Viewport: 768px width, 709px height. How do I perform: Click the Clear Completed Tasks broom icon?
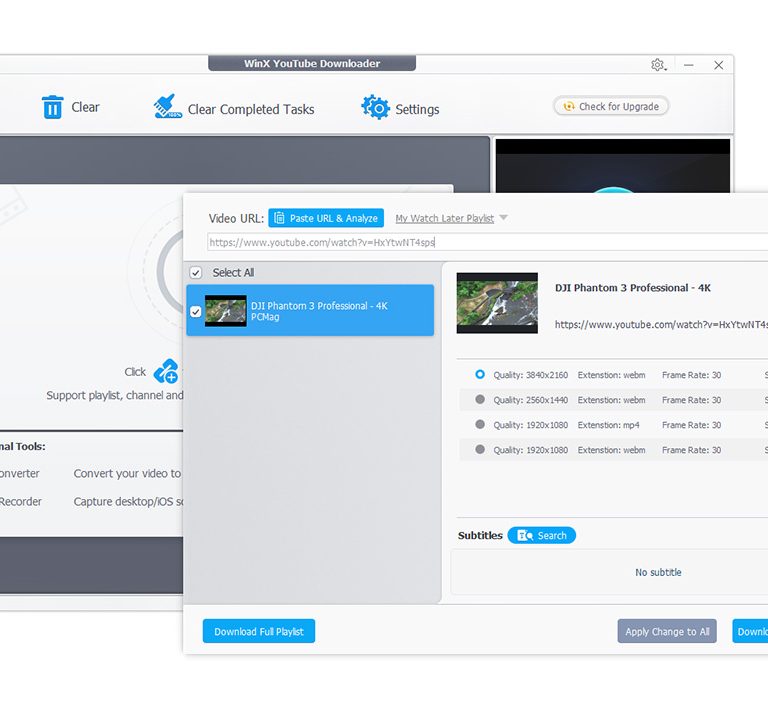point(167,107)
